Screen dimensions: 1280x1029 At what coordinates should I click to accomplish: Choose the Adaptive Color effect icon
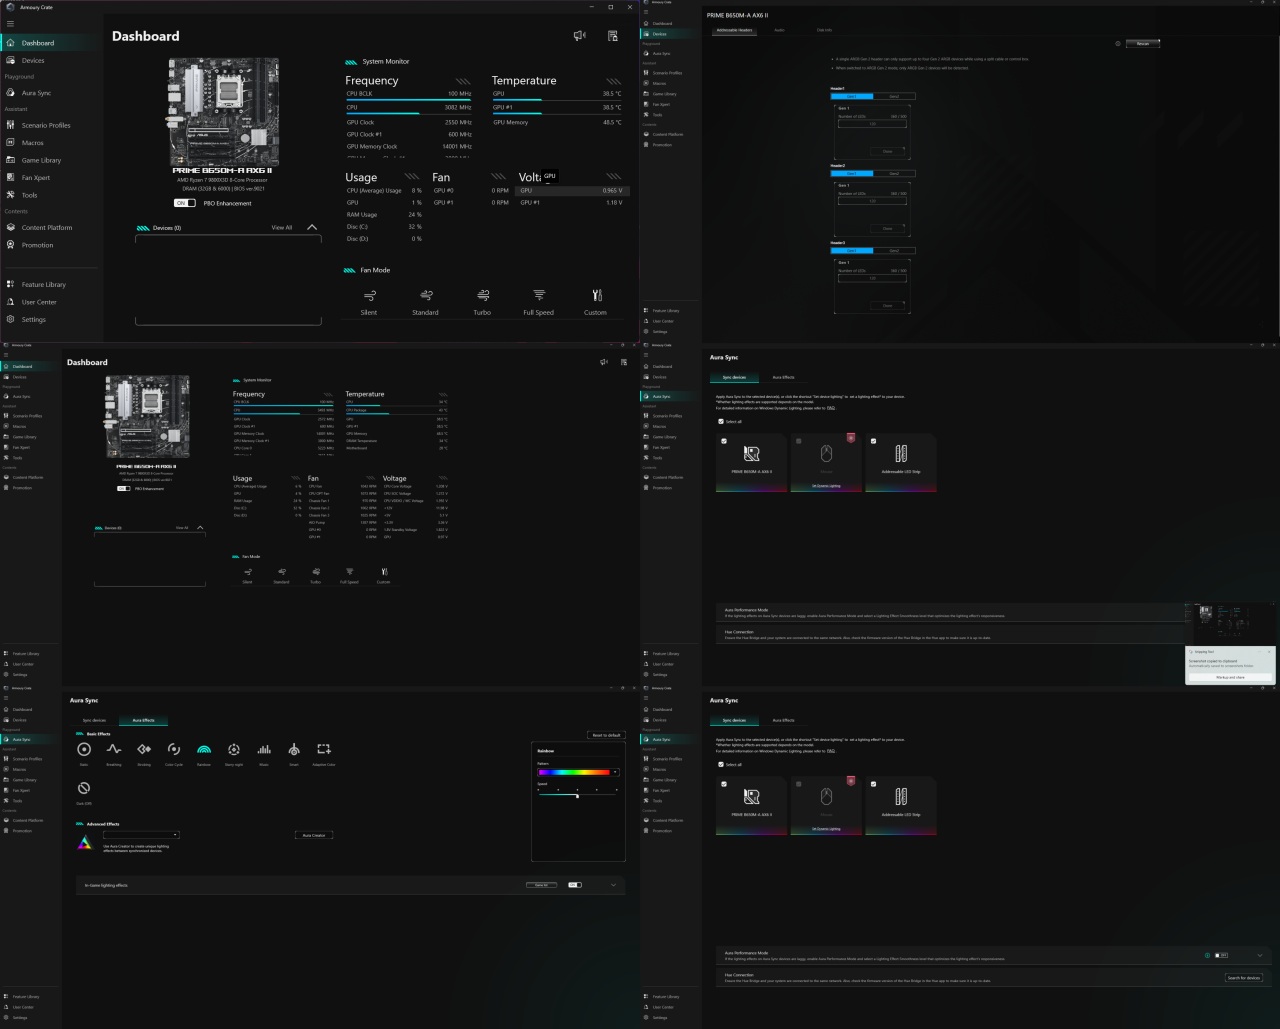pos(324,749)
